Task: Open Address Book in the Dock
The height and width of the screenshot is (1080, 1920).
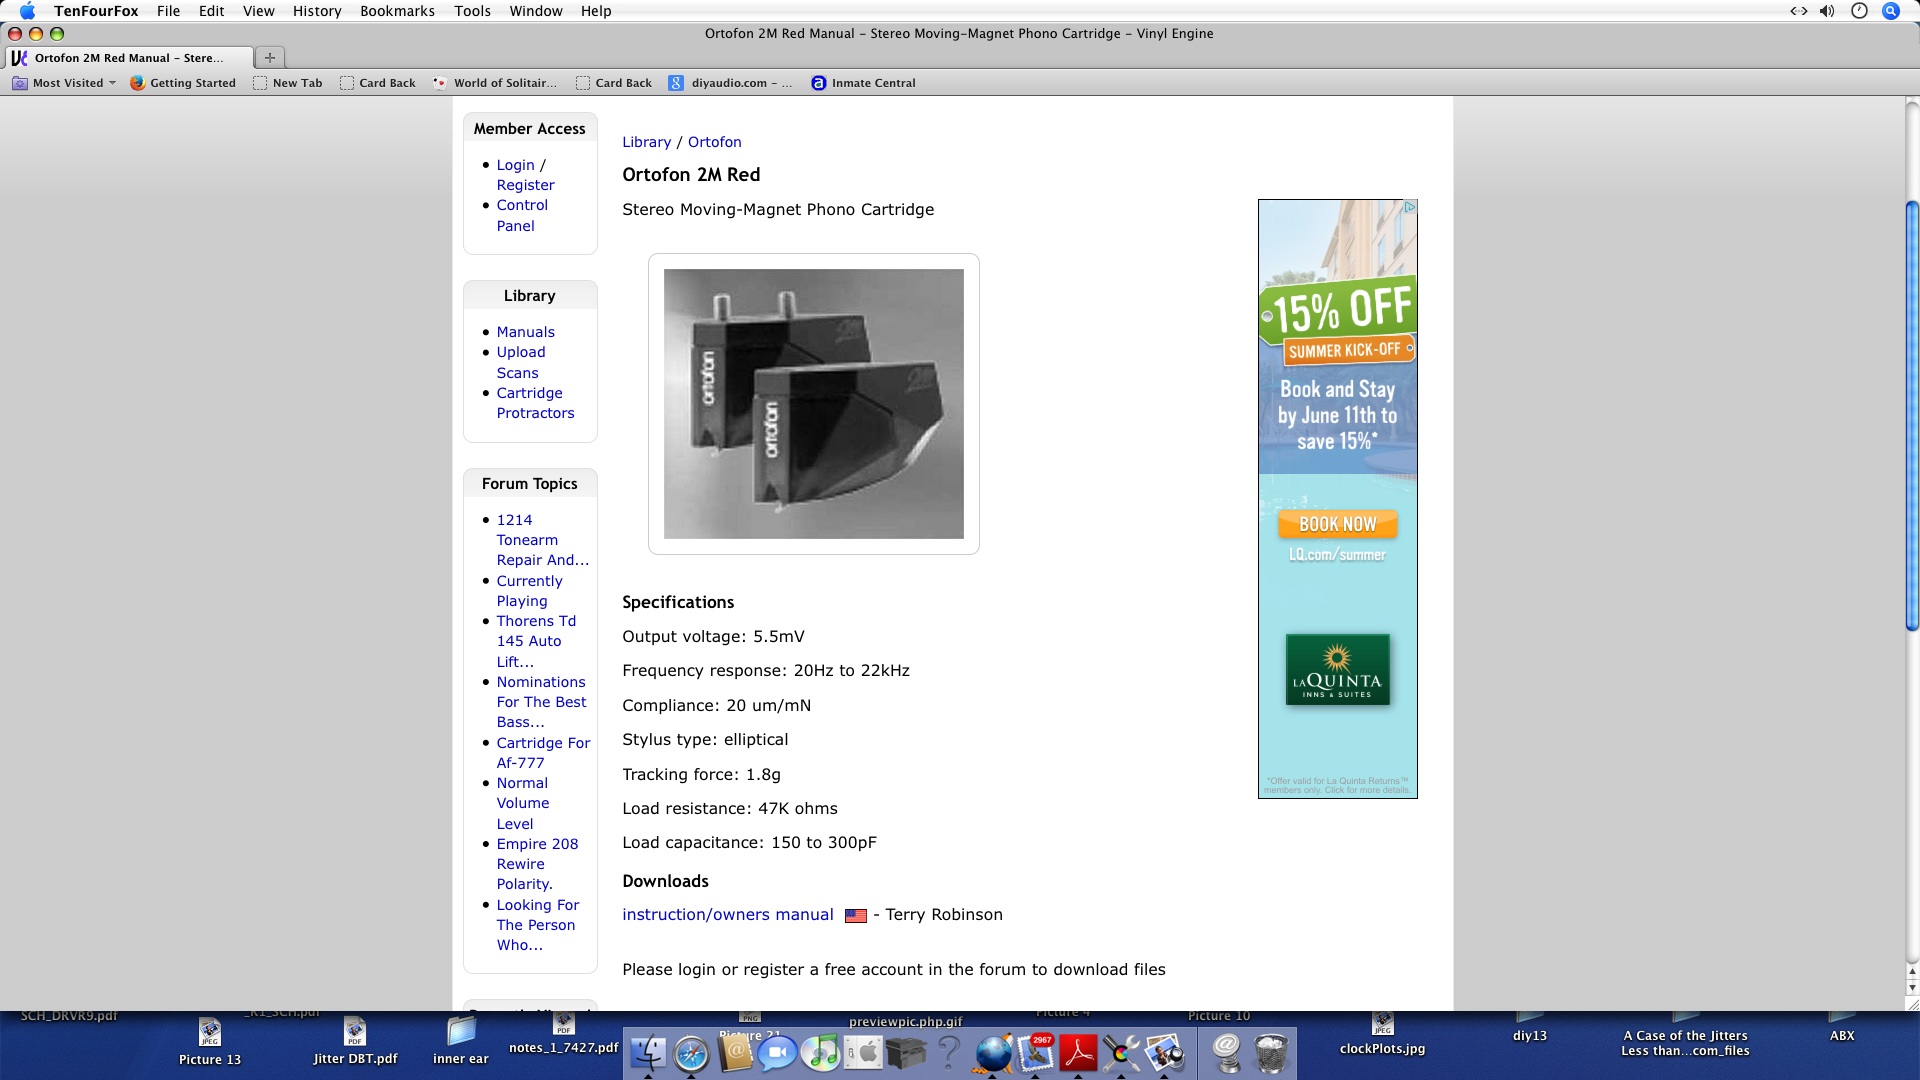Action: point(735,1052)
